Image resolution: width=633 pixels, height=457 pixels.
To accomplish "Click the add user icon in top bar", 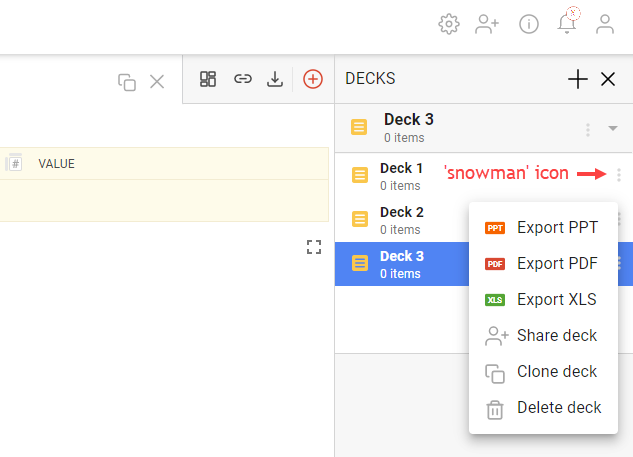I will click(x=488, y=24).
